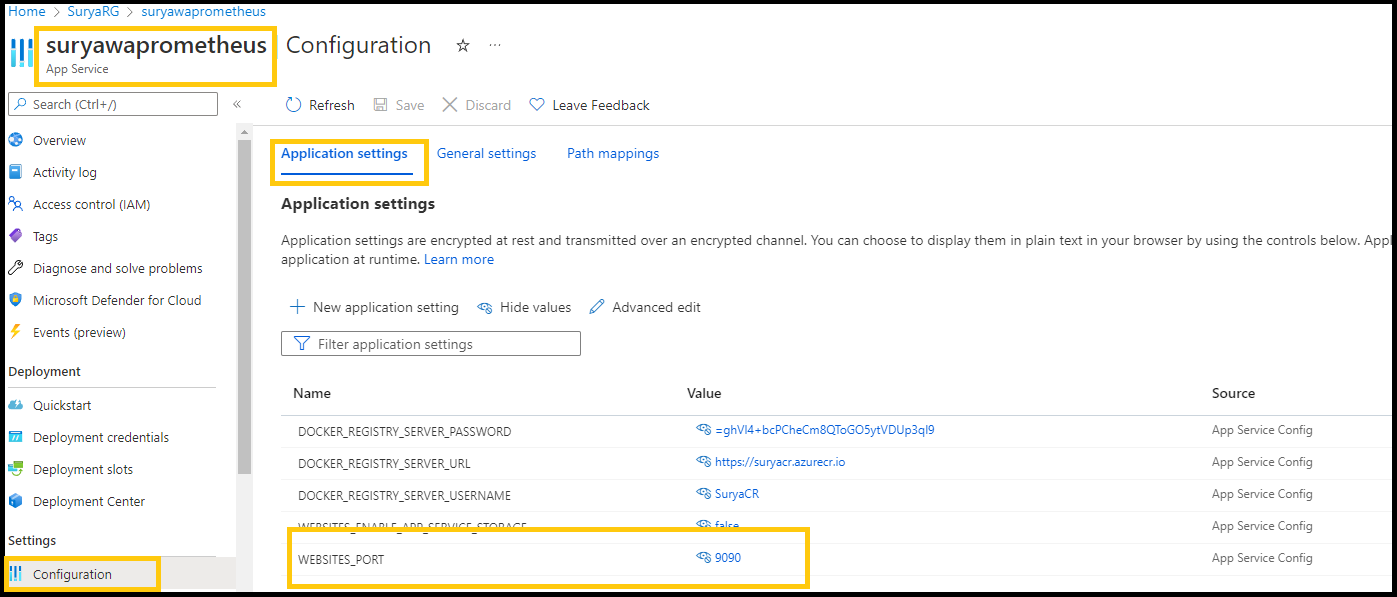
Task: Open the more options ellipsis beside Configuration
Action: pos(495,46)
